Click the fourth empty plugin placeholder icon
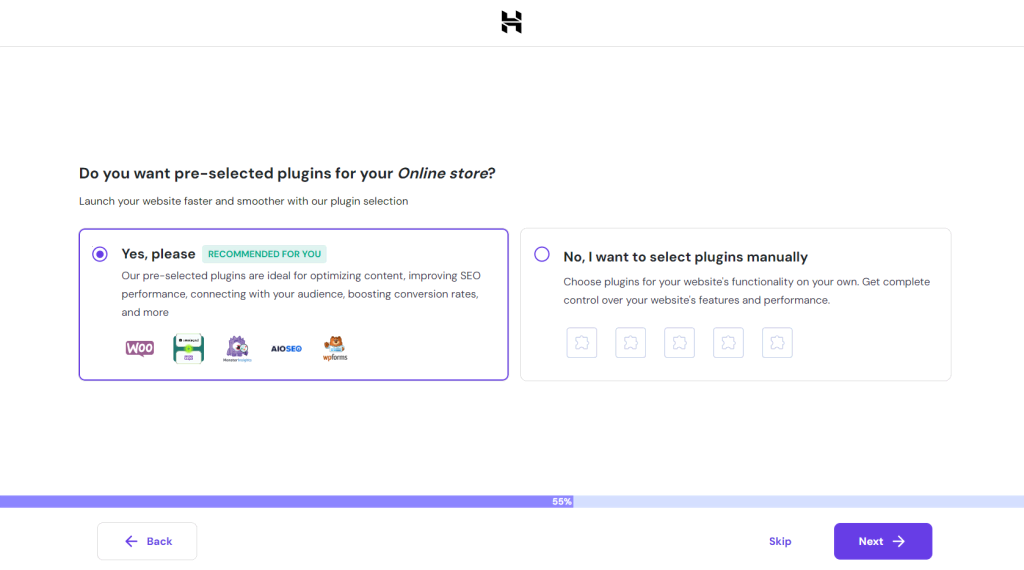Screen dimensions: 1024x570 [x=728, y=343]
